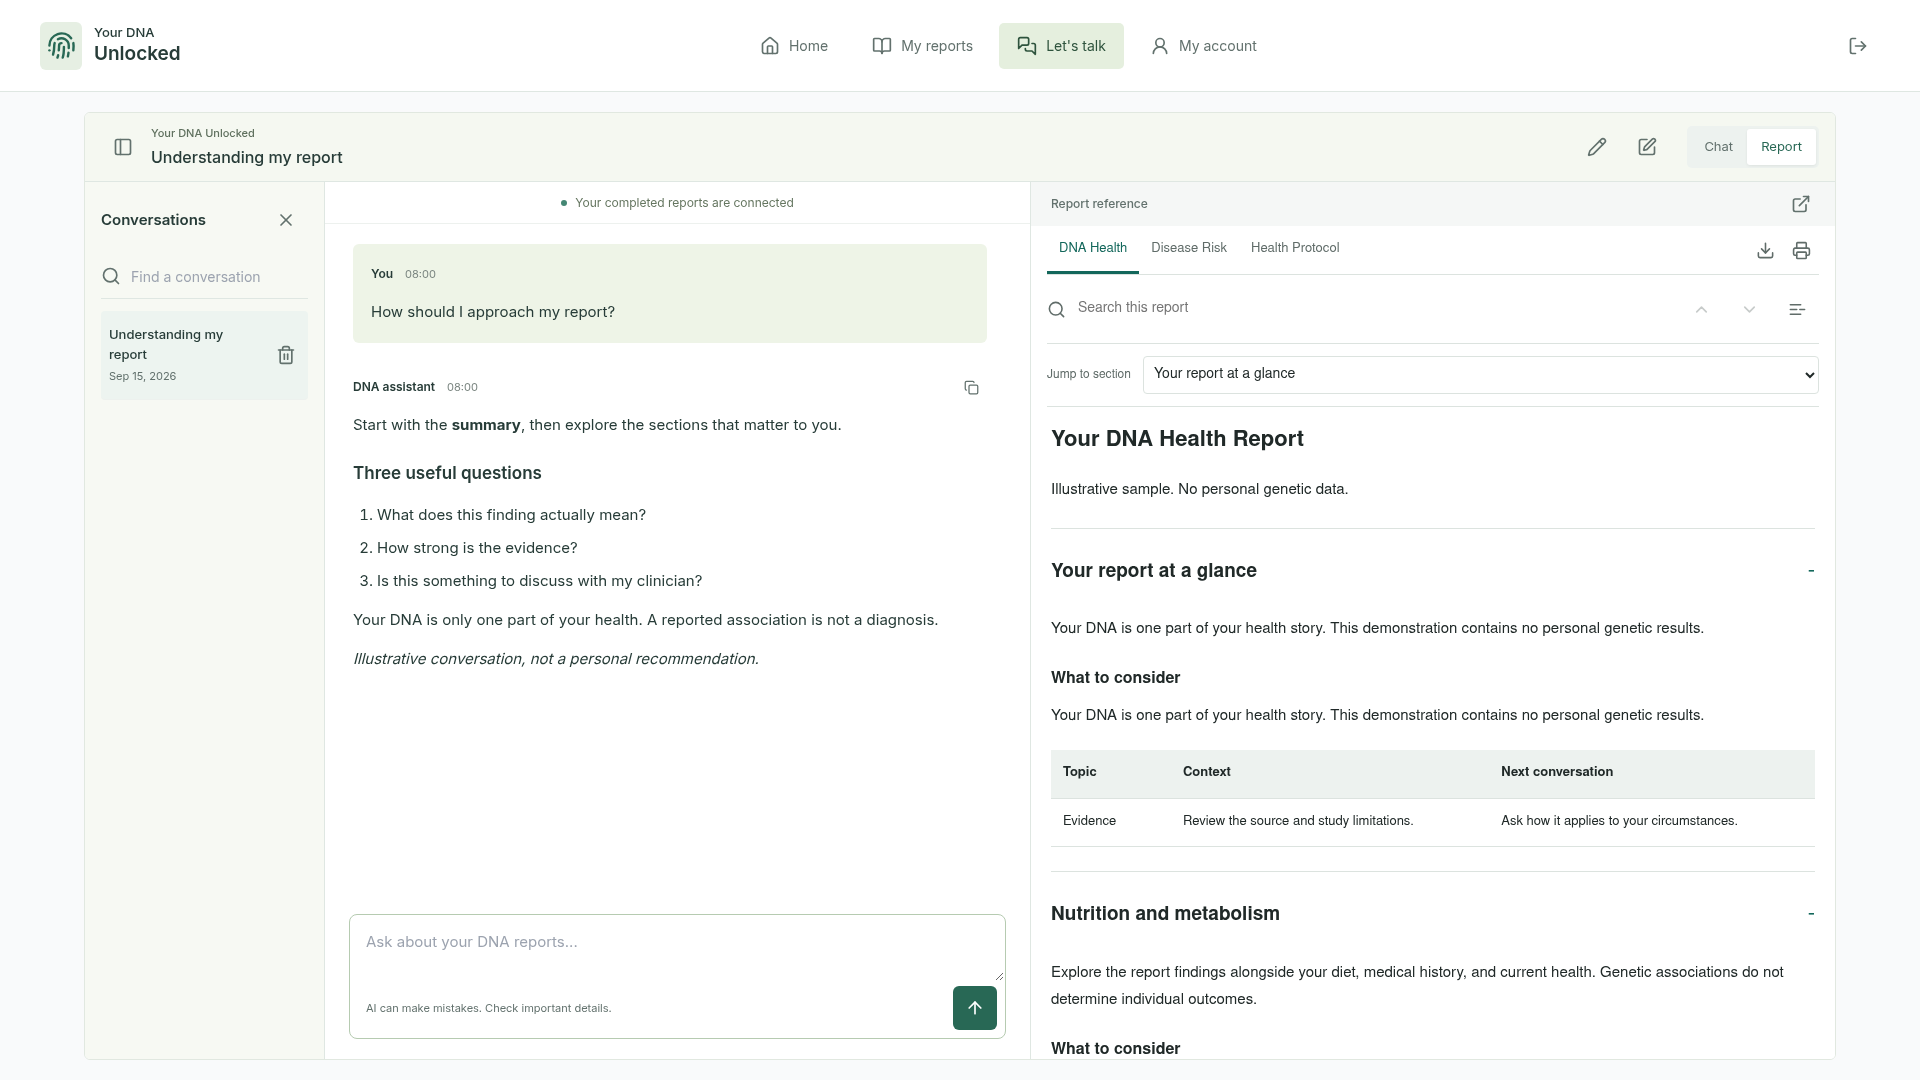Viewport: 1920px width, 1080px height.
Task: Open the Jump to section dropdown
Action: 1480,374
